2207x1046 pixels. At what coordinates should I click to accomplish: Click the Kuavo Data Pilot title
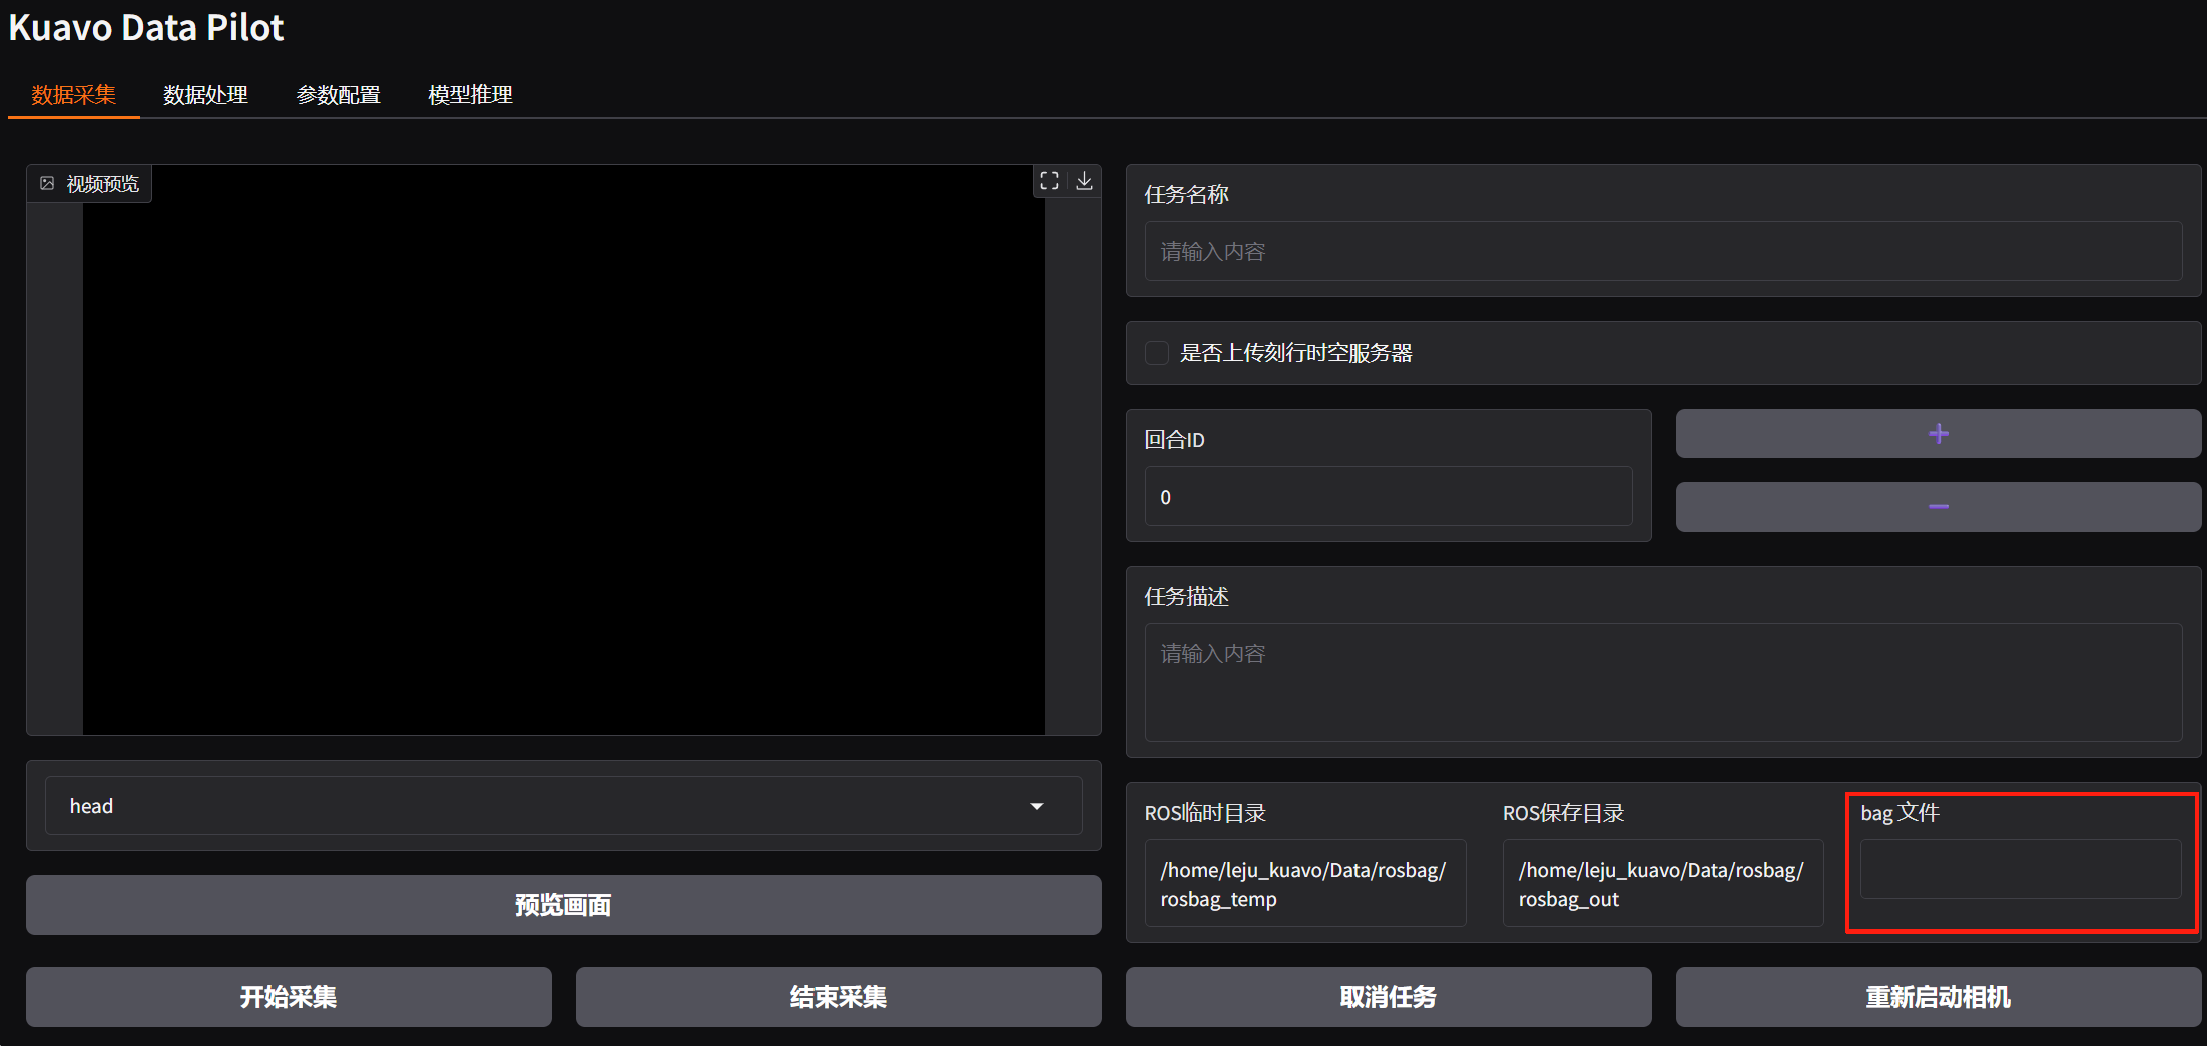click(x=147, y=28)
